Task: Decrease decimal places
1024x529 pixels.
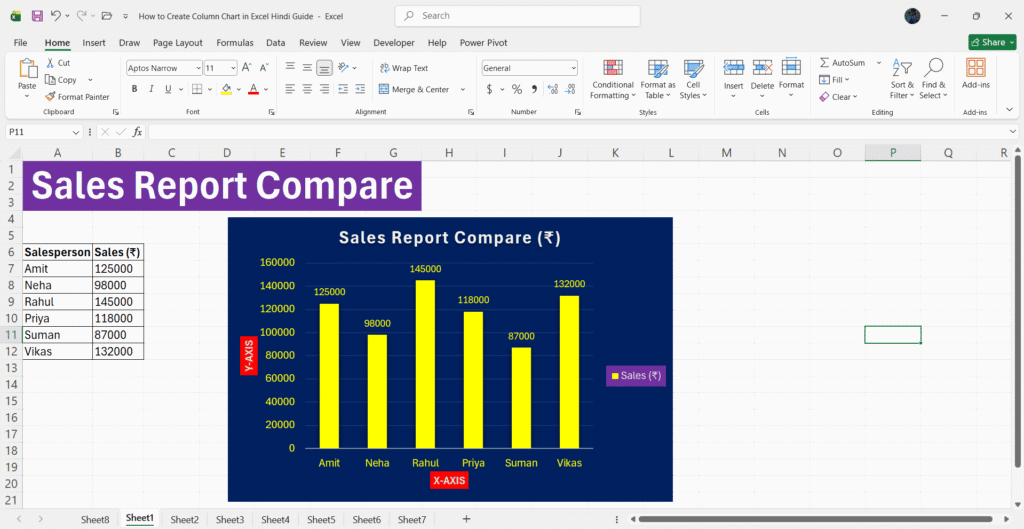Action: tap(570, 89)
